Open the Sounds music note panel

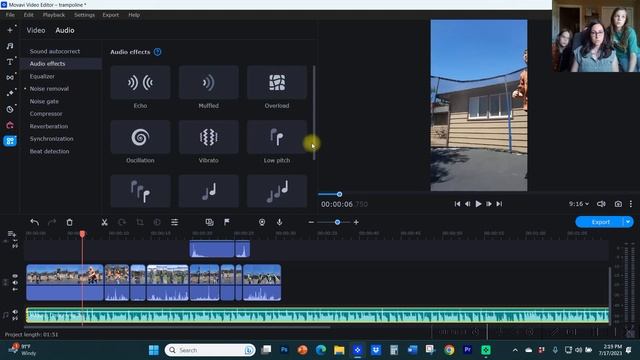click(10, 46)
